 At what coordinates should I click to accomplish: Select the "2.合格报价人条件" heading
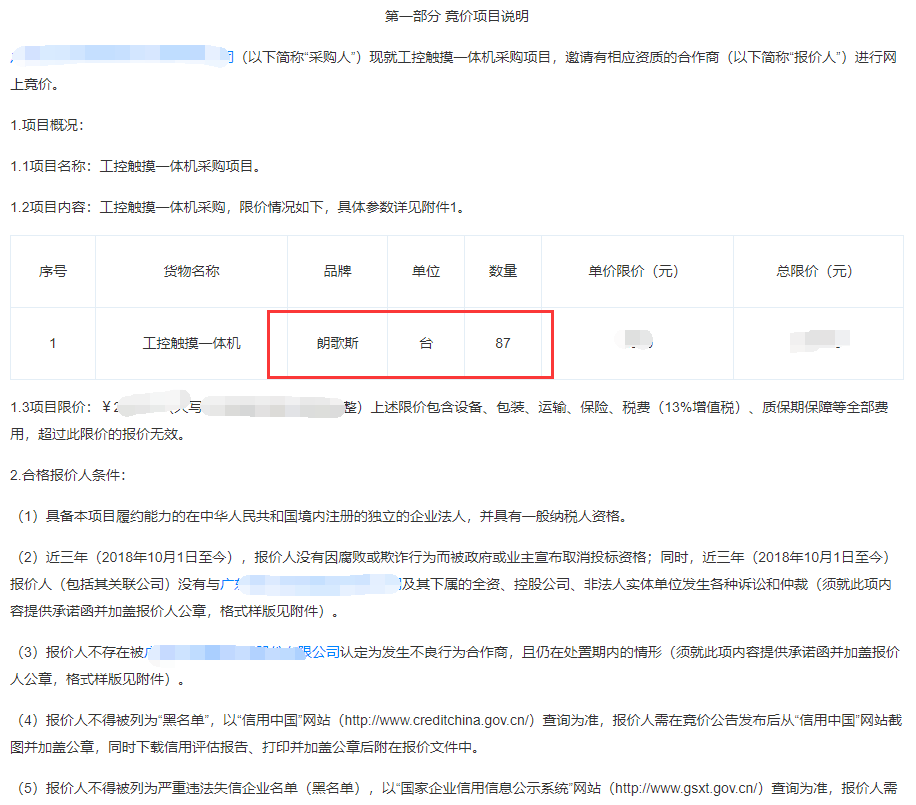(x=68, y=475)
